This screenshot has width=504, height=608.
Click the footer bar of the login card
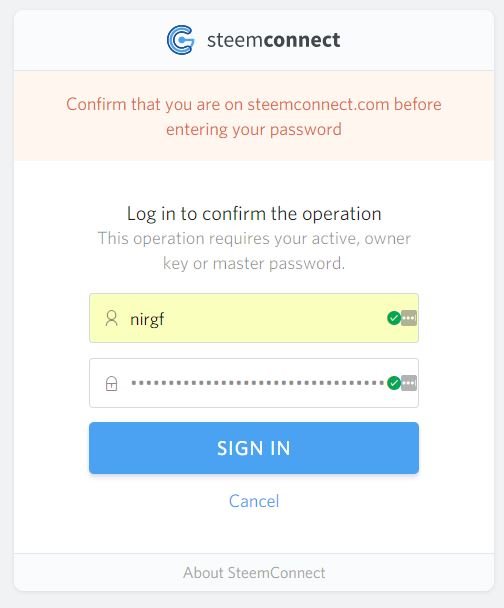click(254, 572)
